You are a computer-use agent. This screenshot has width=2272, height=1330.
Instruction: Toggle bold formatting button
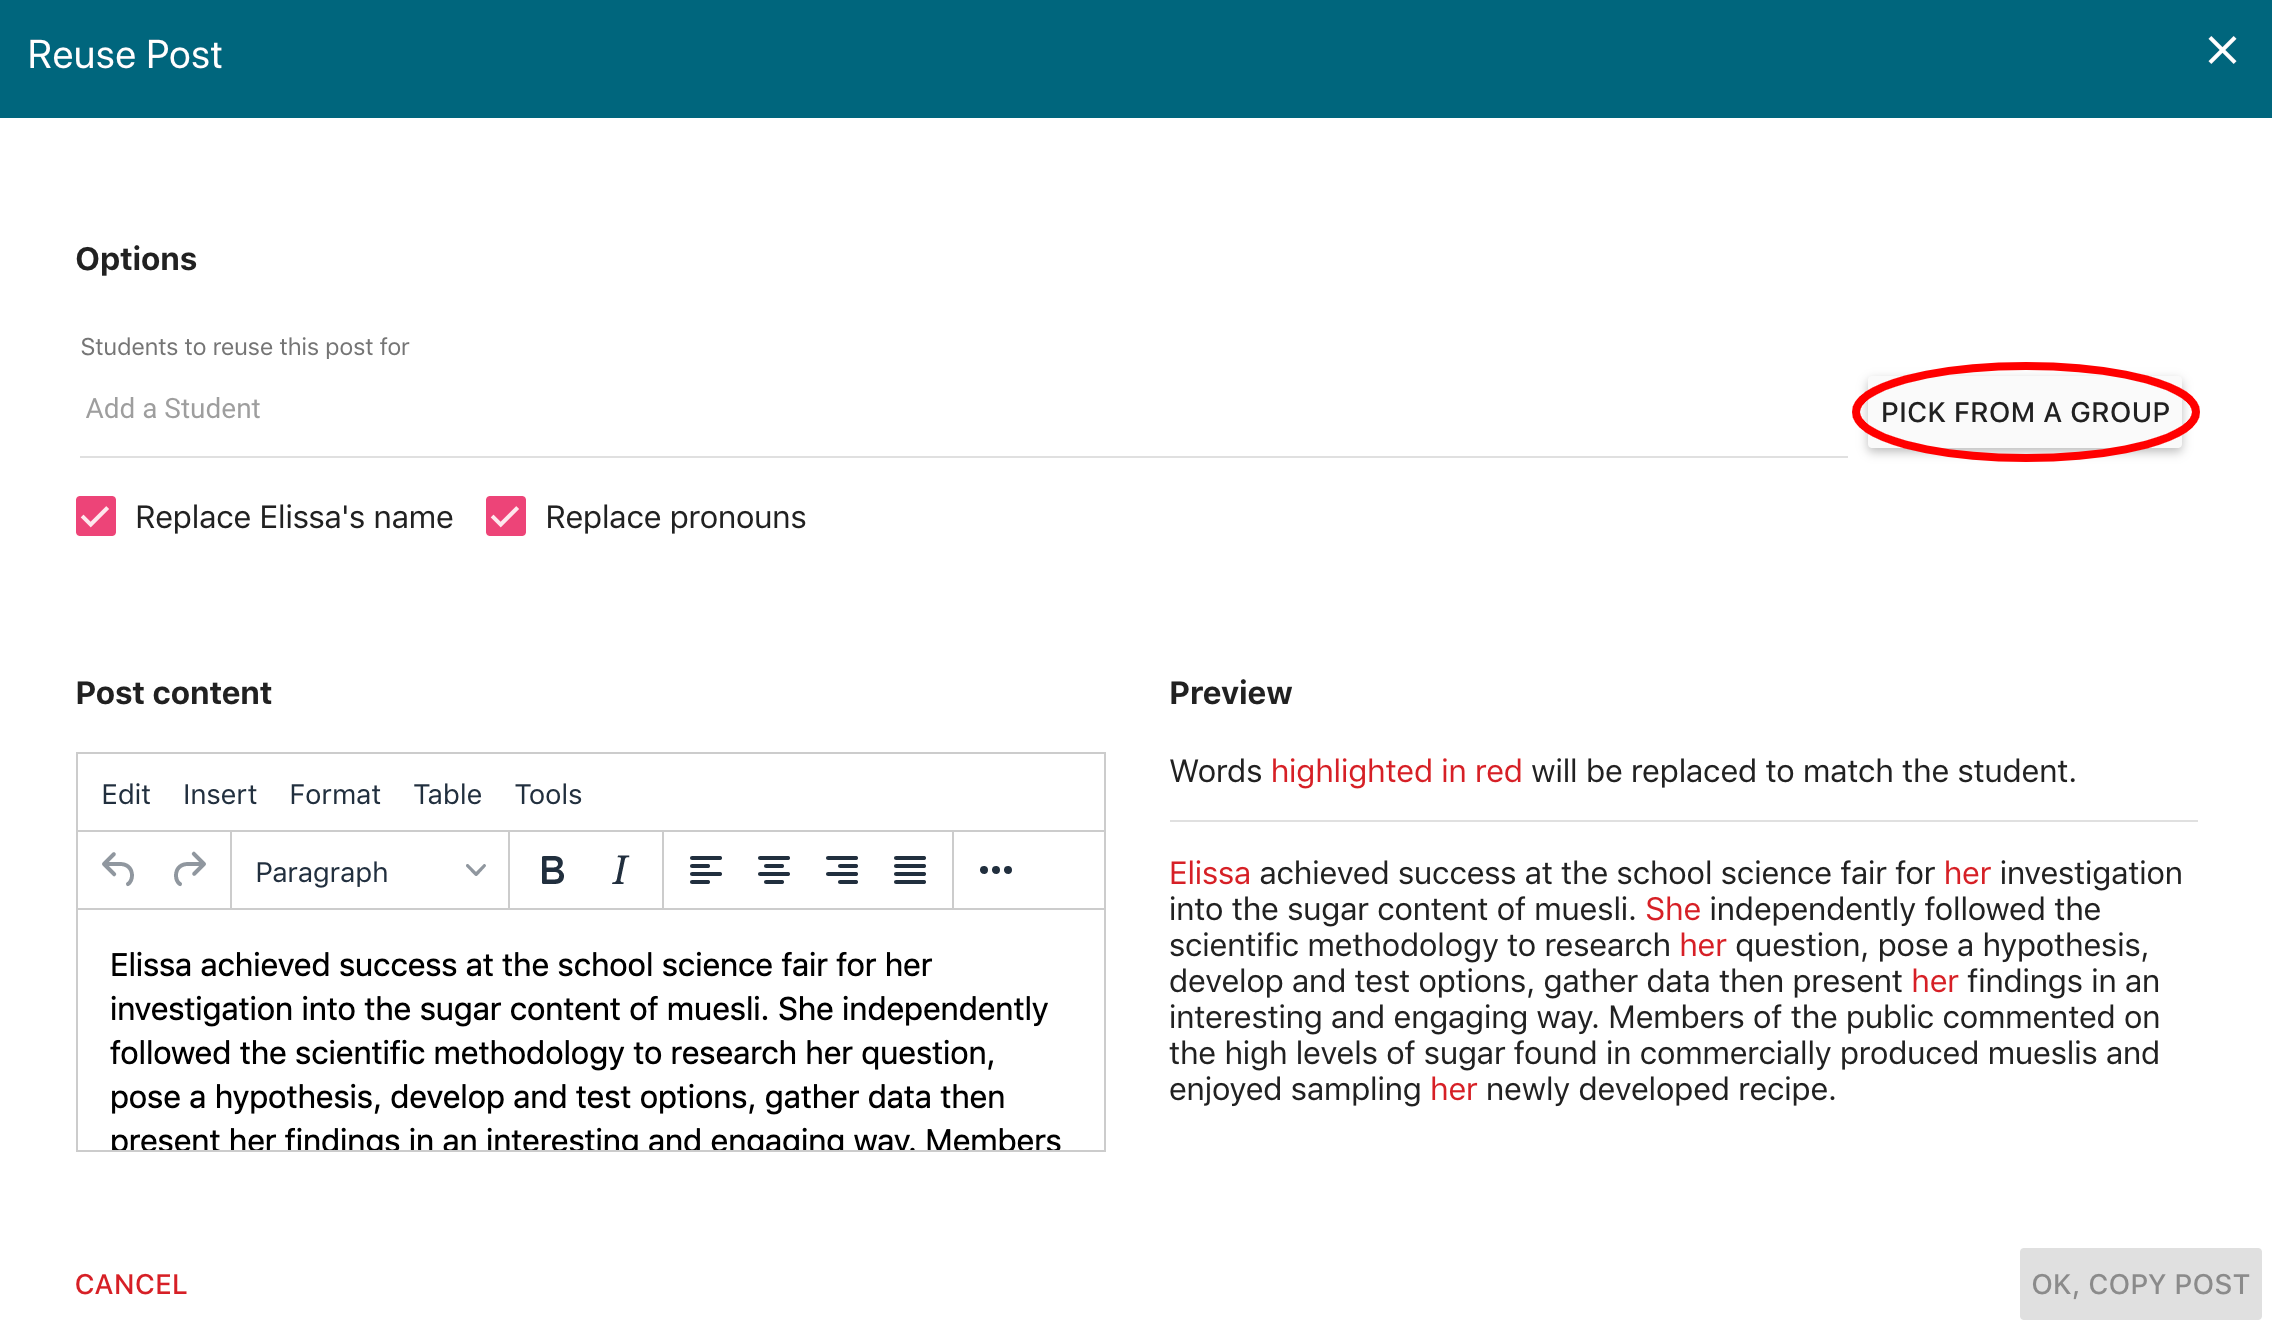pyautogui.click(x=552, y=870)
